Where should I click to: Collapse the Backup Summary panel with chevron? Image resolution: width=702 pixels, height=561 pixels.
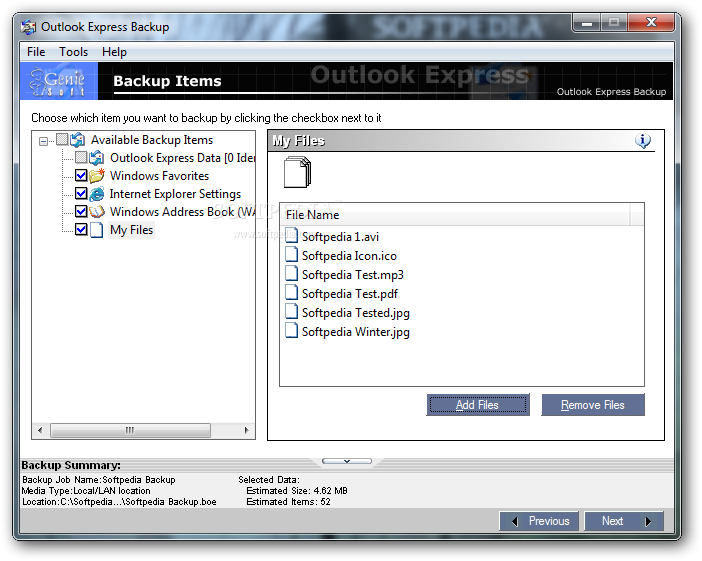coord(347,461)
